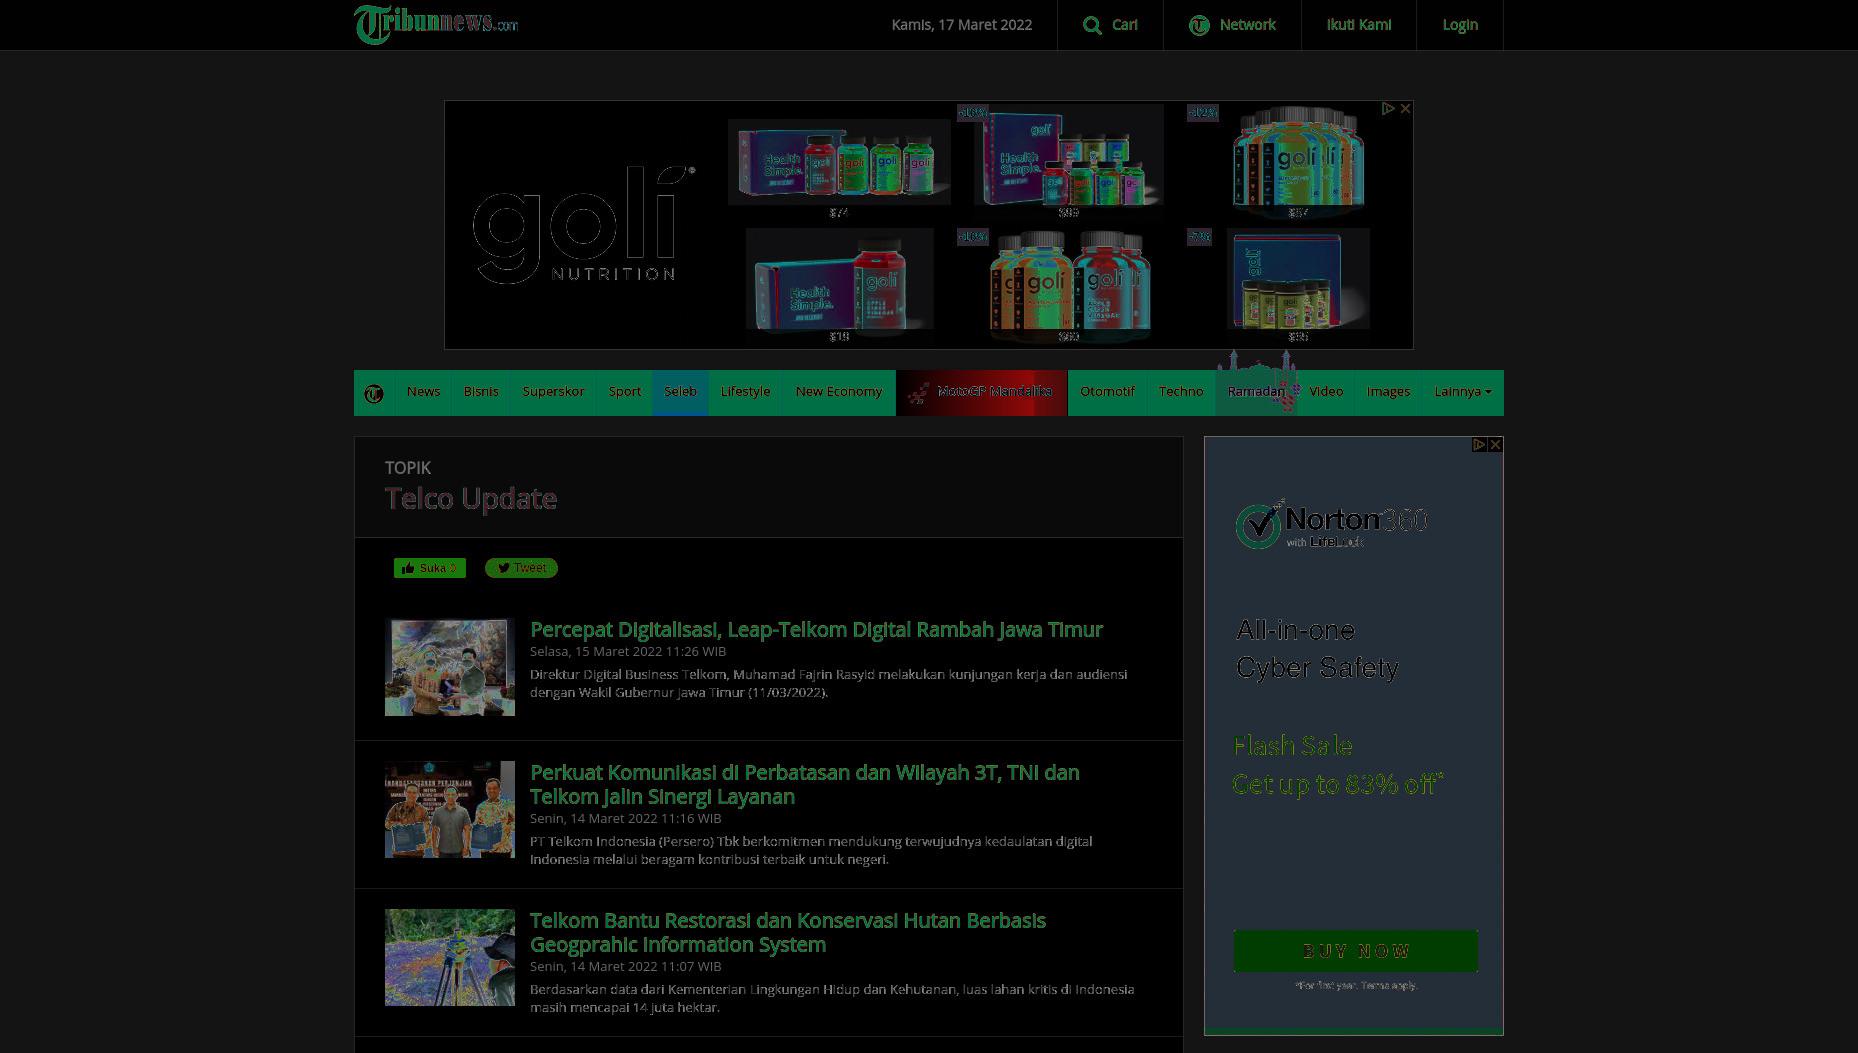Viewport: 1858px width, 1053px height.
Task: Open the Ikuti Kami menu
Action: tap(1358, 25)
